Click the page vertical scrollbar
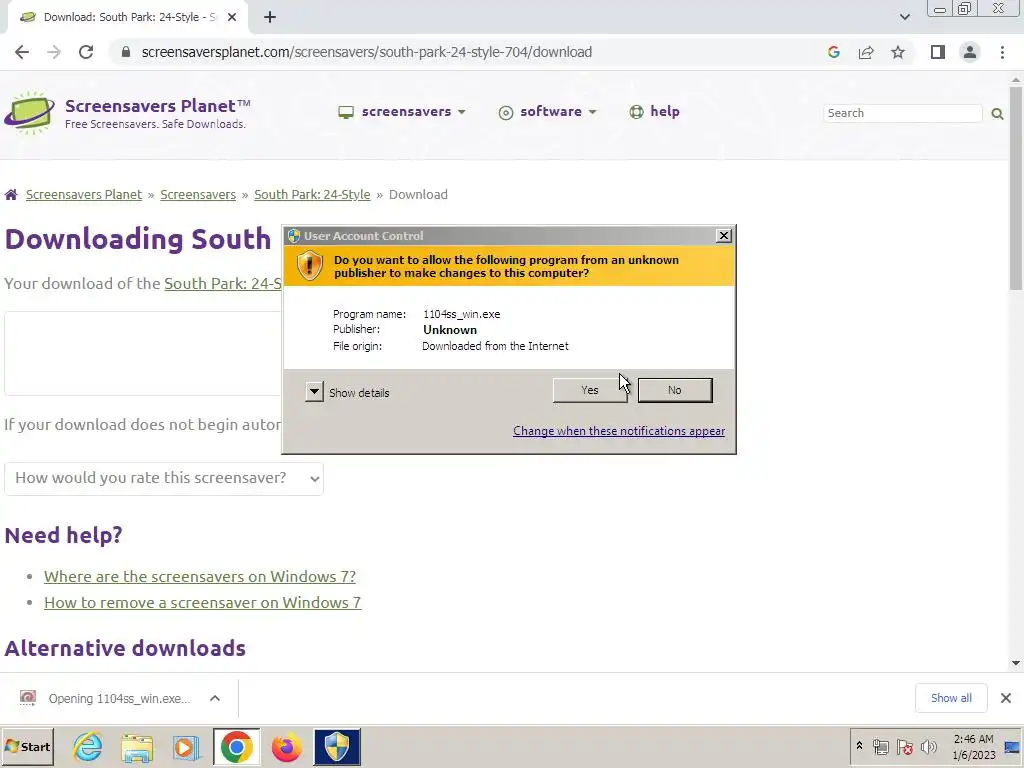The image size is (1024, 768). point(1016,189)
